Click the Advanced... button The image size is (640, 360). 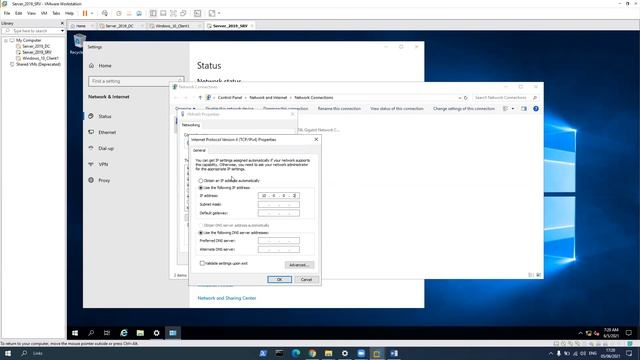click(299, 265)
